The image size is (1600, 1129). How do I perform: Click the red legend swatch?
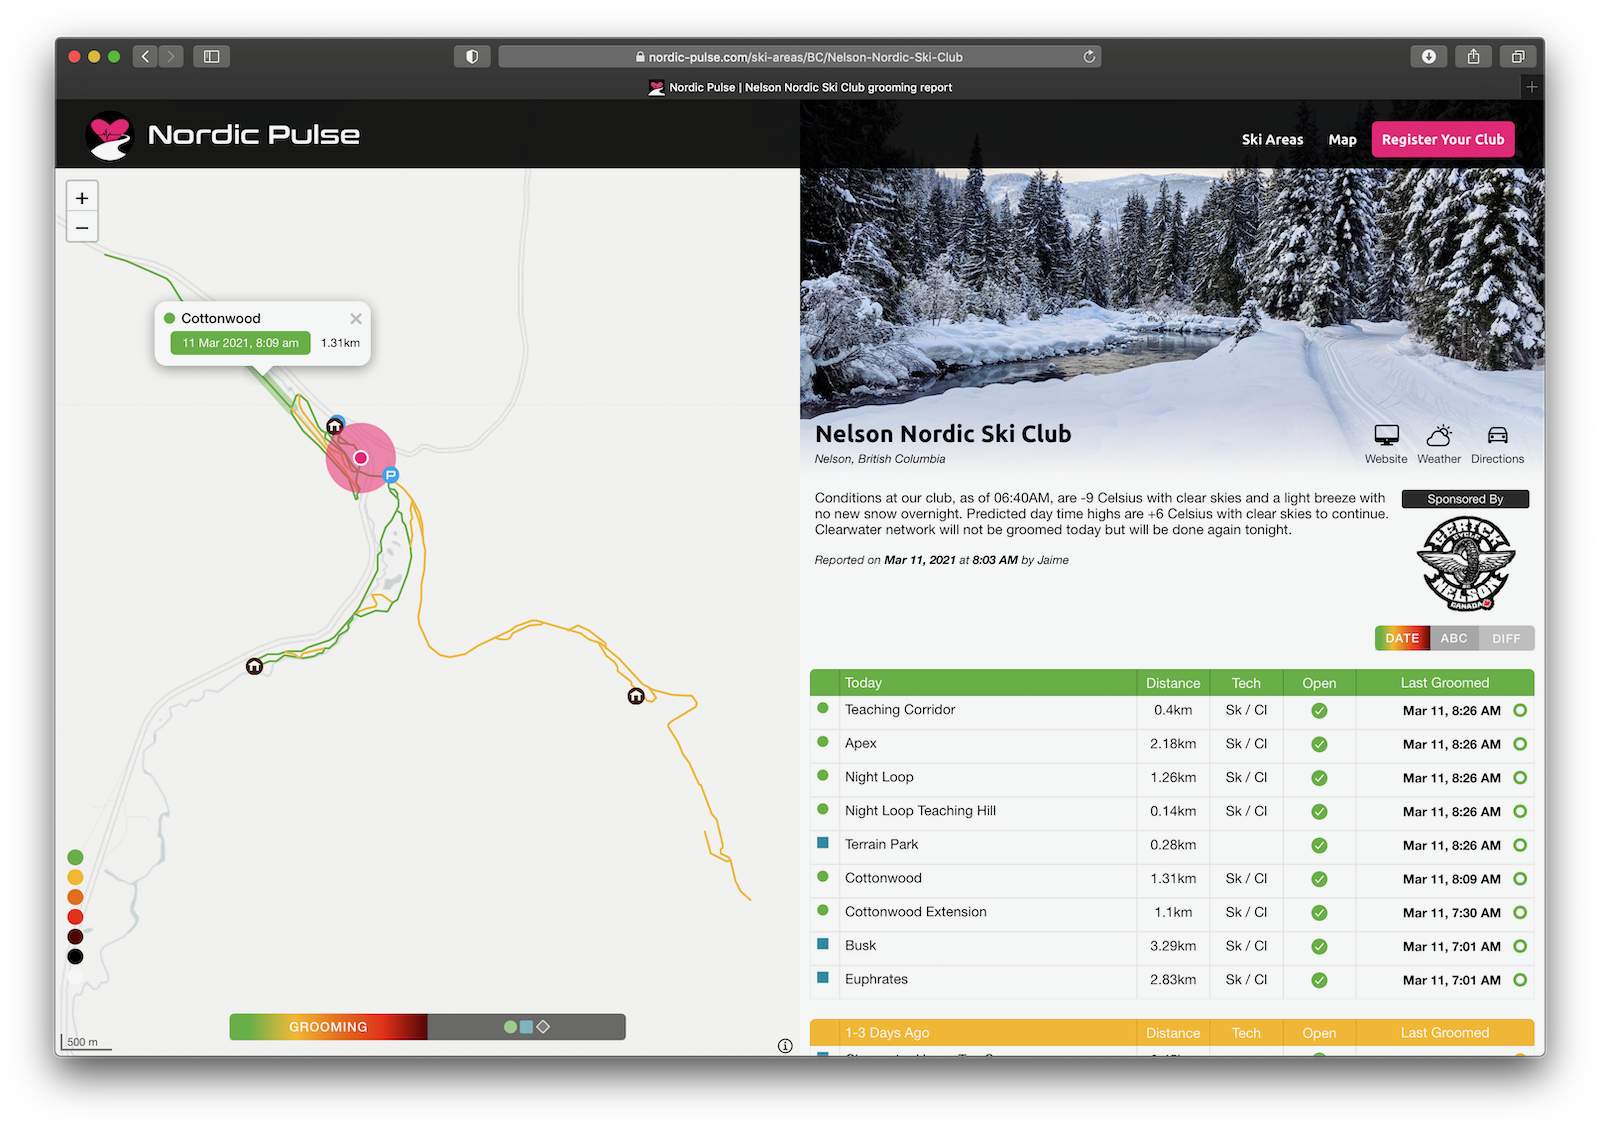point(75,917)
